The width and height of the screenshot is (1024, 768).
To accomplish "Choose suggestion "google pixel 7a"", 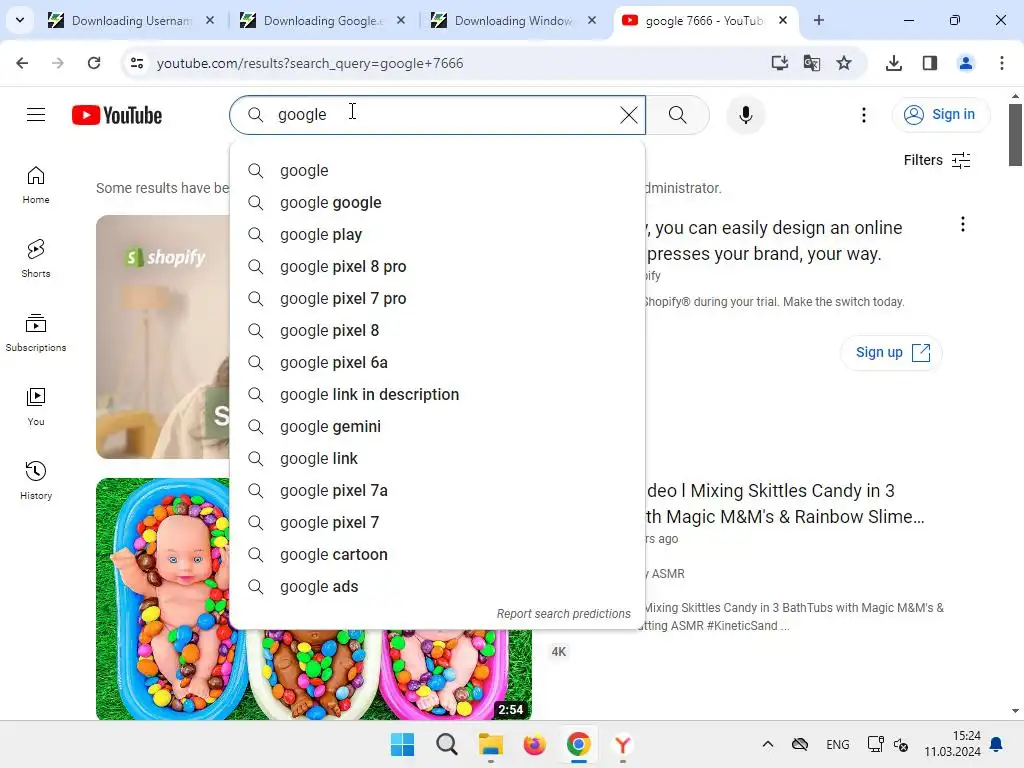I will [x=437, y=490].
